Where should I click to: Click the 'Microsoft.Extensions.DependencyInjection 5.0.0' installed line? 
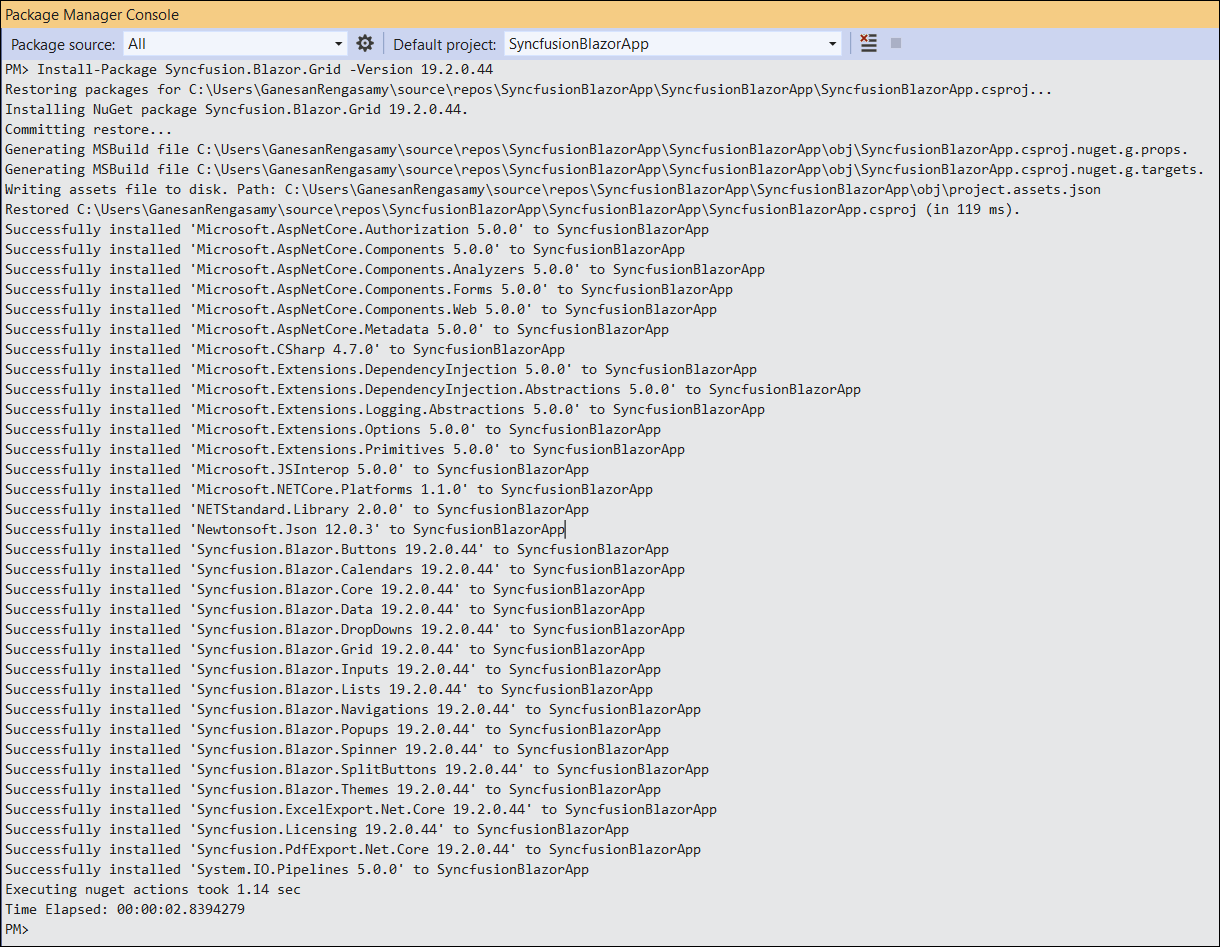381,369
